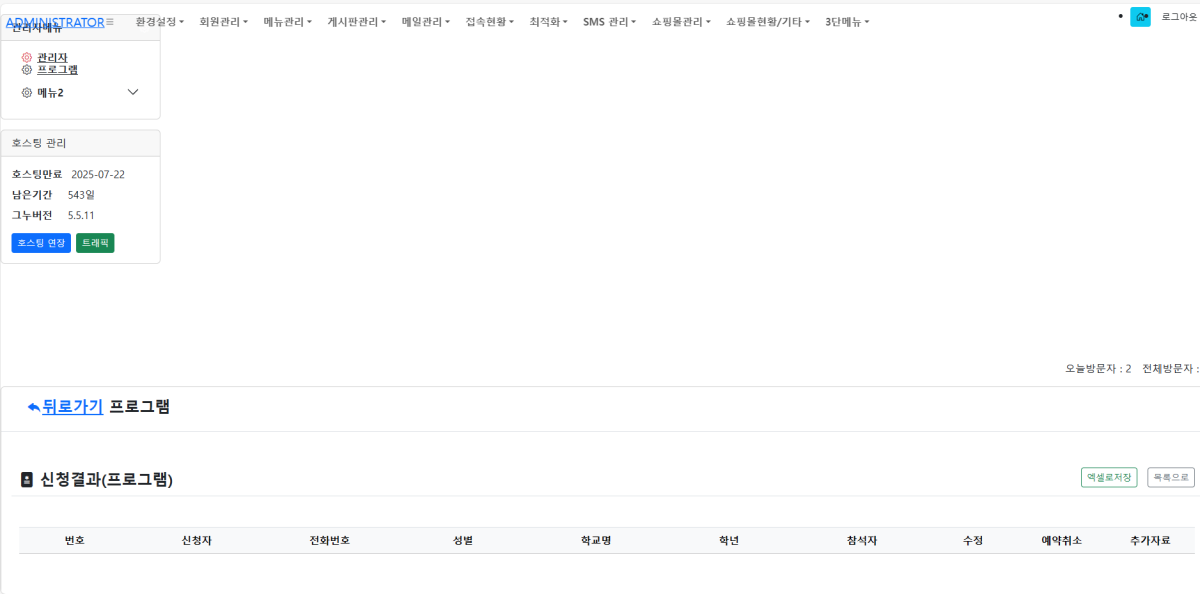Click the 예약취소 column header

click(x=1062, y=540)
